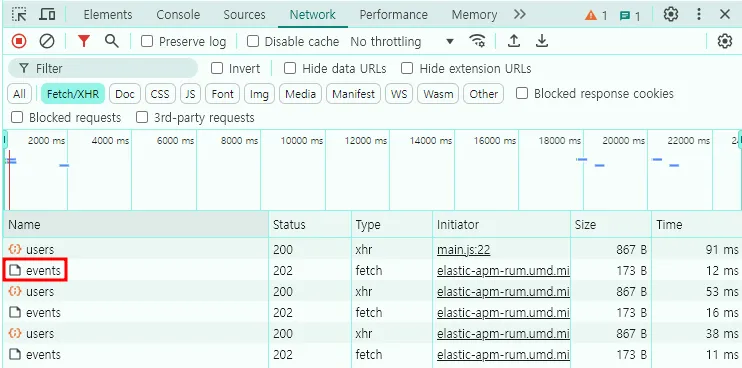The width and height of the screenshot is (742, 368).
Task: Switch to the Performance tab
Action: point(393,15)
